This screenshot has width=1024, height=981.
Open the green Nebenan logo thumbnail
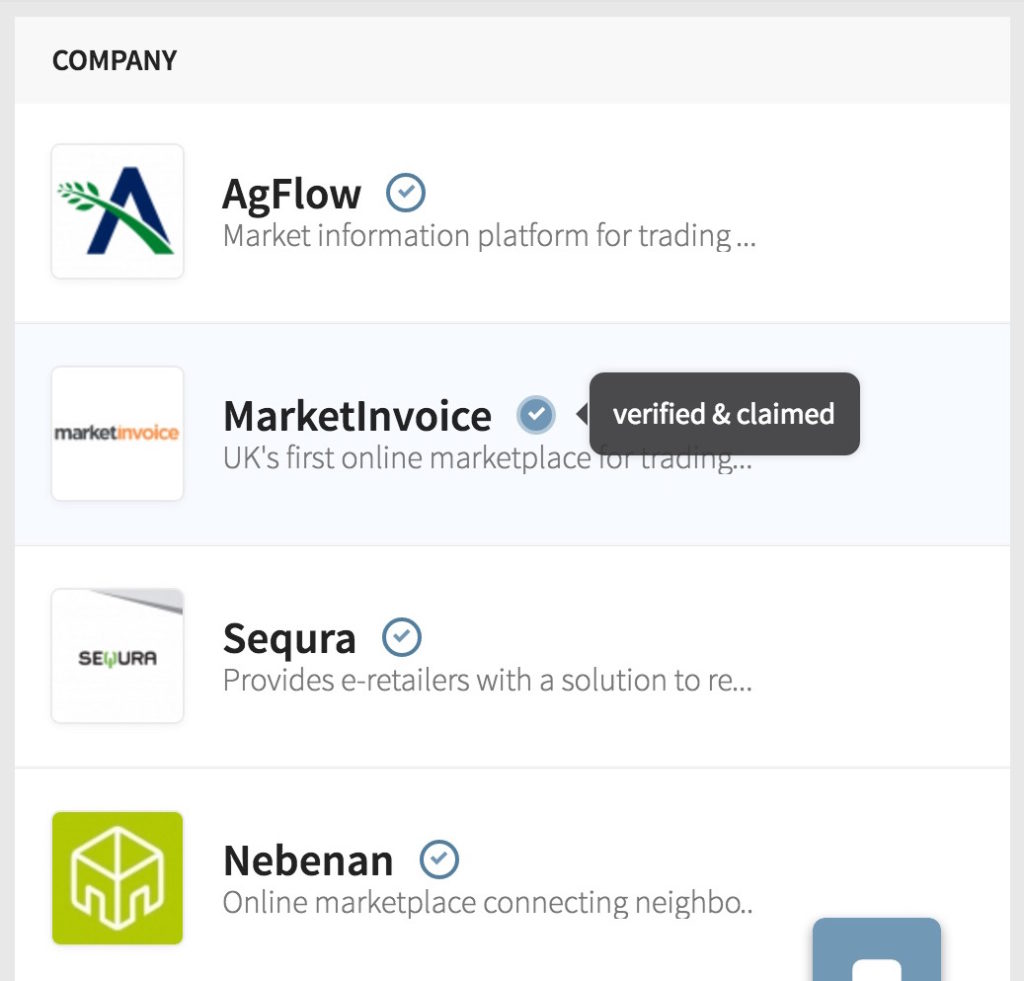[x=117, y=877]
